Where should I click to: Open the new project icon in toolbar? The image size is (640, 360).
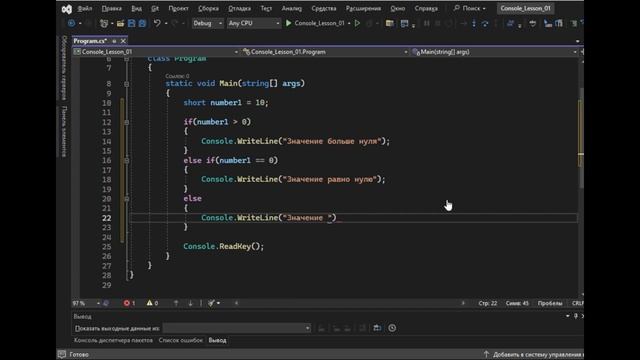point(104,24)
